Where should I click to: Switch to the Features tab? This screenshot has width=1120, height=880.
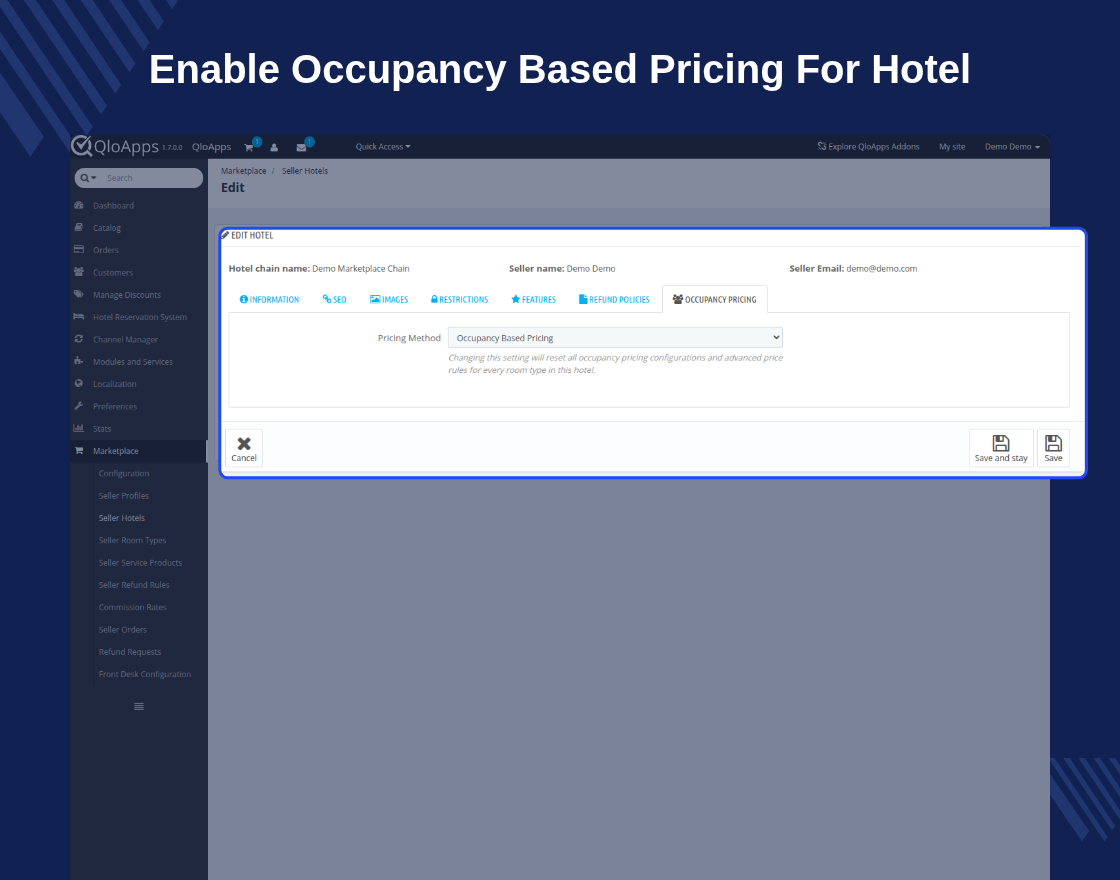pyautogui.click(x=534, y=299)
